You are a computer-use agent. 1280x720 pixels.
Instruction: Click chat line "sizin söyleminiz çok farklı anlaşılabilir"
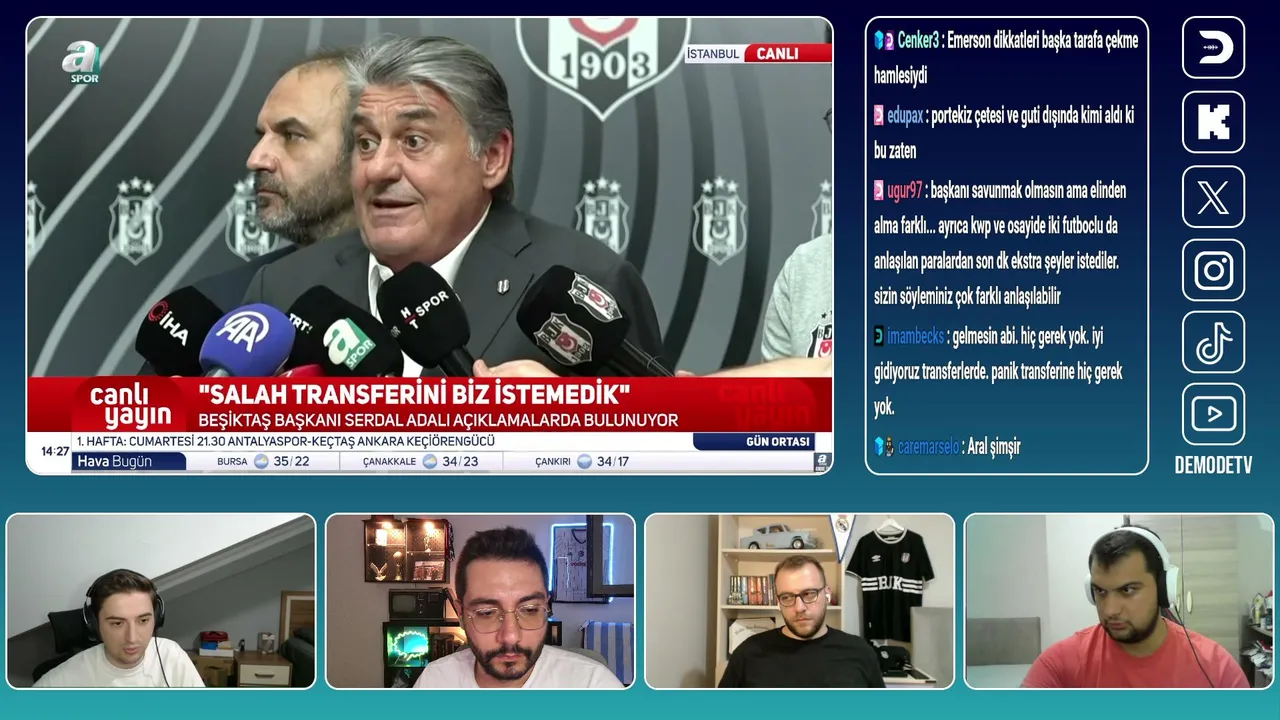967,297
